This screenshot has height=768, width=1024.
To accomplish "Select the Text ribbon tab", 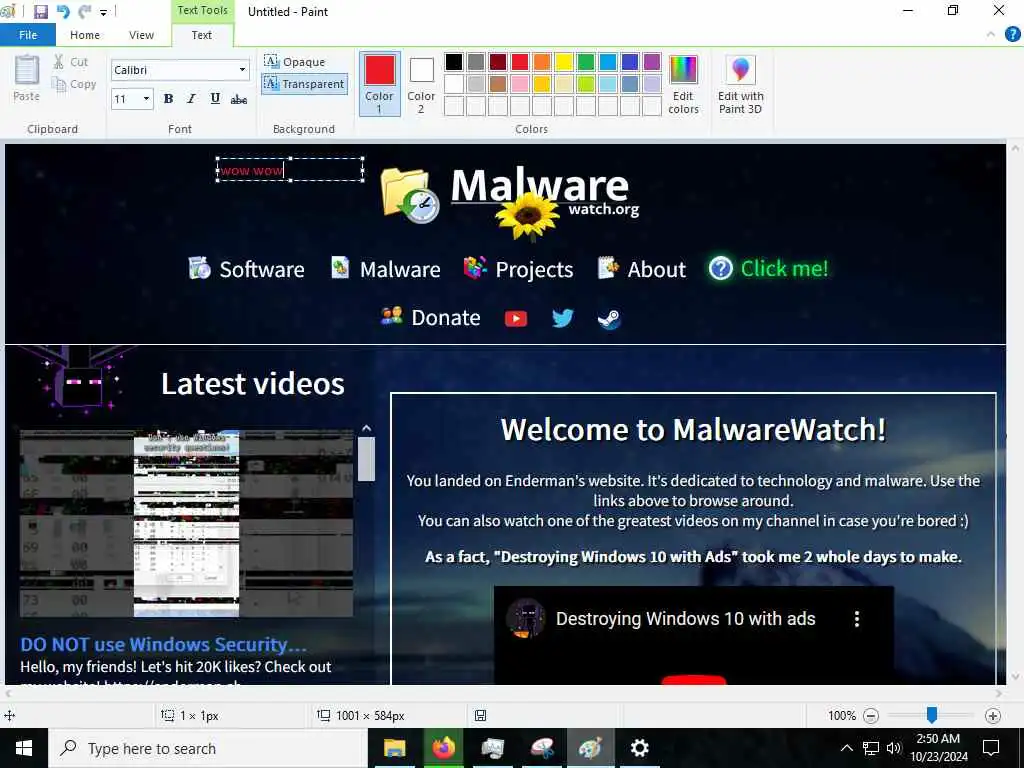I will tap(202, 35).
